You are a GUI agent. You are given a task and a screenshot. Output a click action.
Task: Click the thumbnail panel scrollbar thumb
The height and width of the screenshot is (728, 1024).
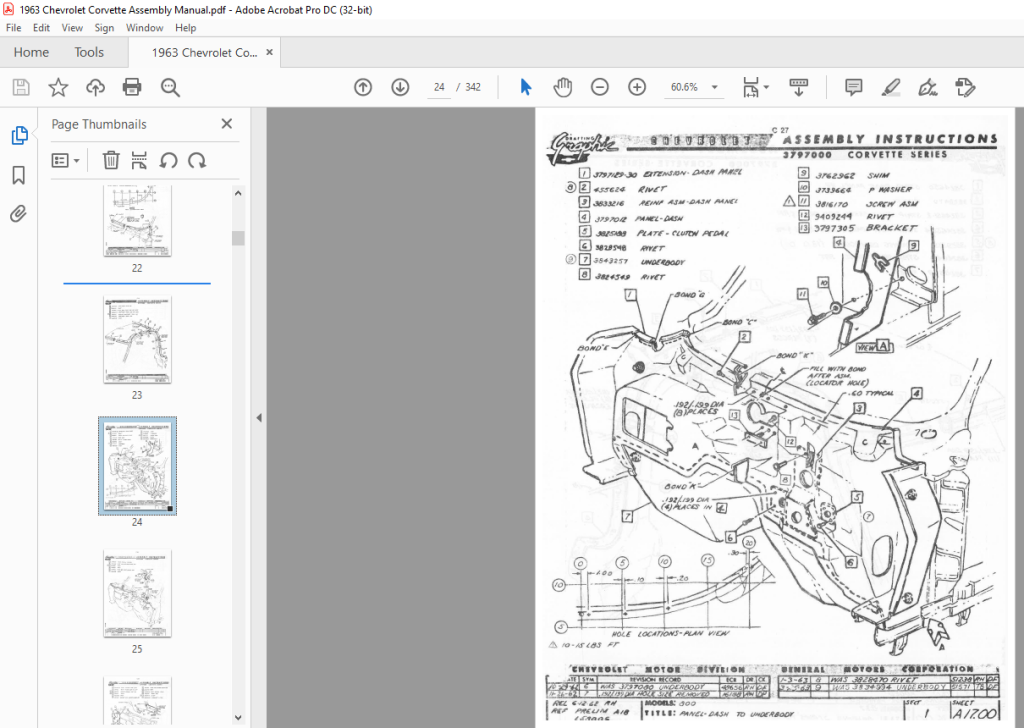coord(238,238)
